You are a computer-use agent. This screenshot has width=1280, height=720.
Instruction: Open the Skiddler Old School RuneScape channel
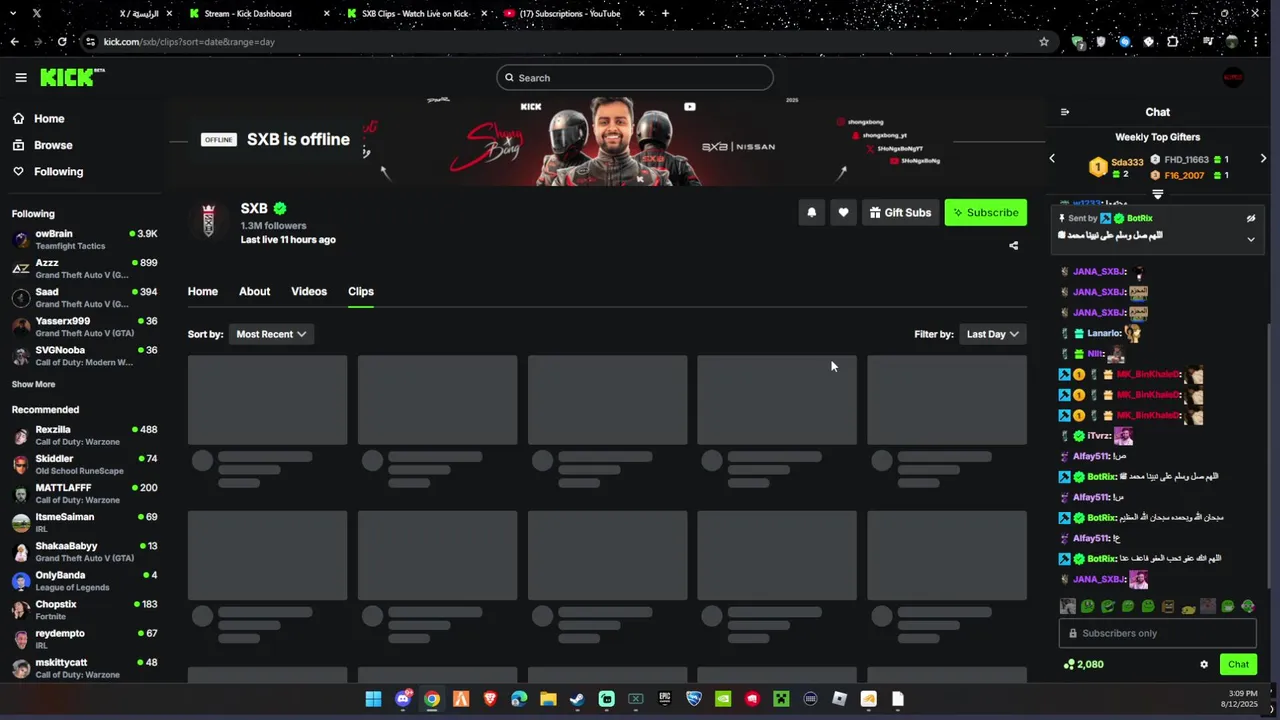coord(85,464)
